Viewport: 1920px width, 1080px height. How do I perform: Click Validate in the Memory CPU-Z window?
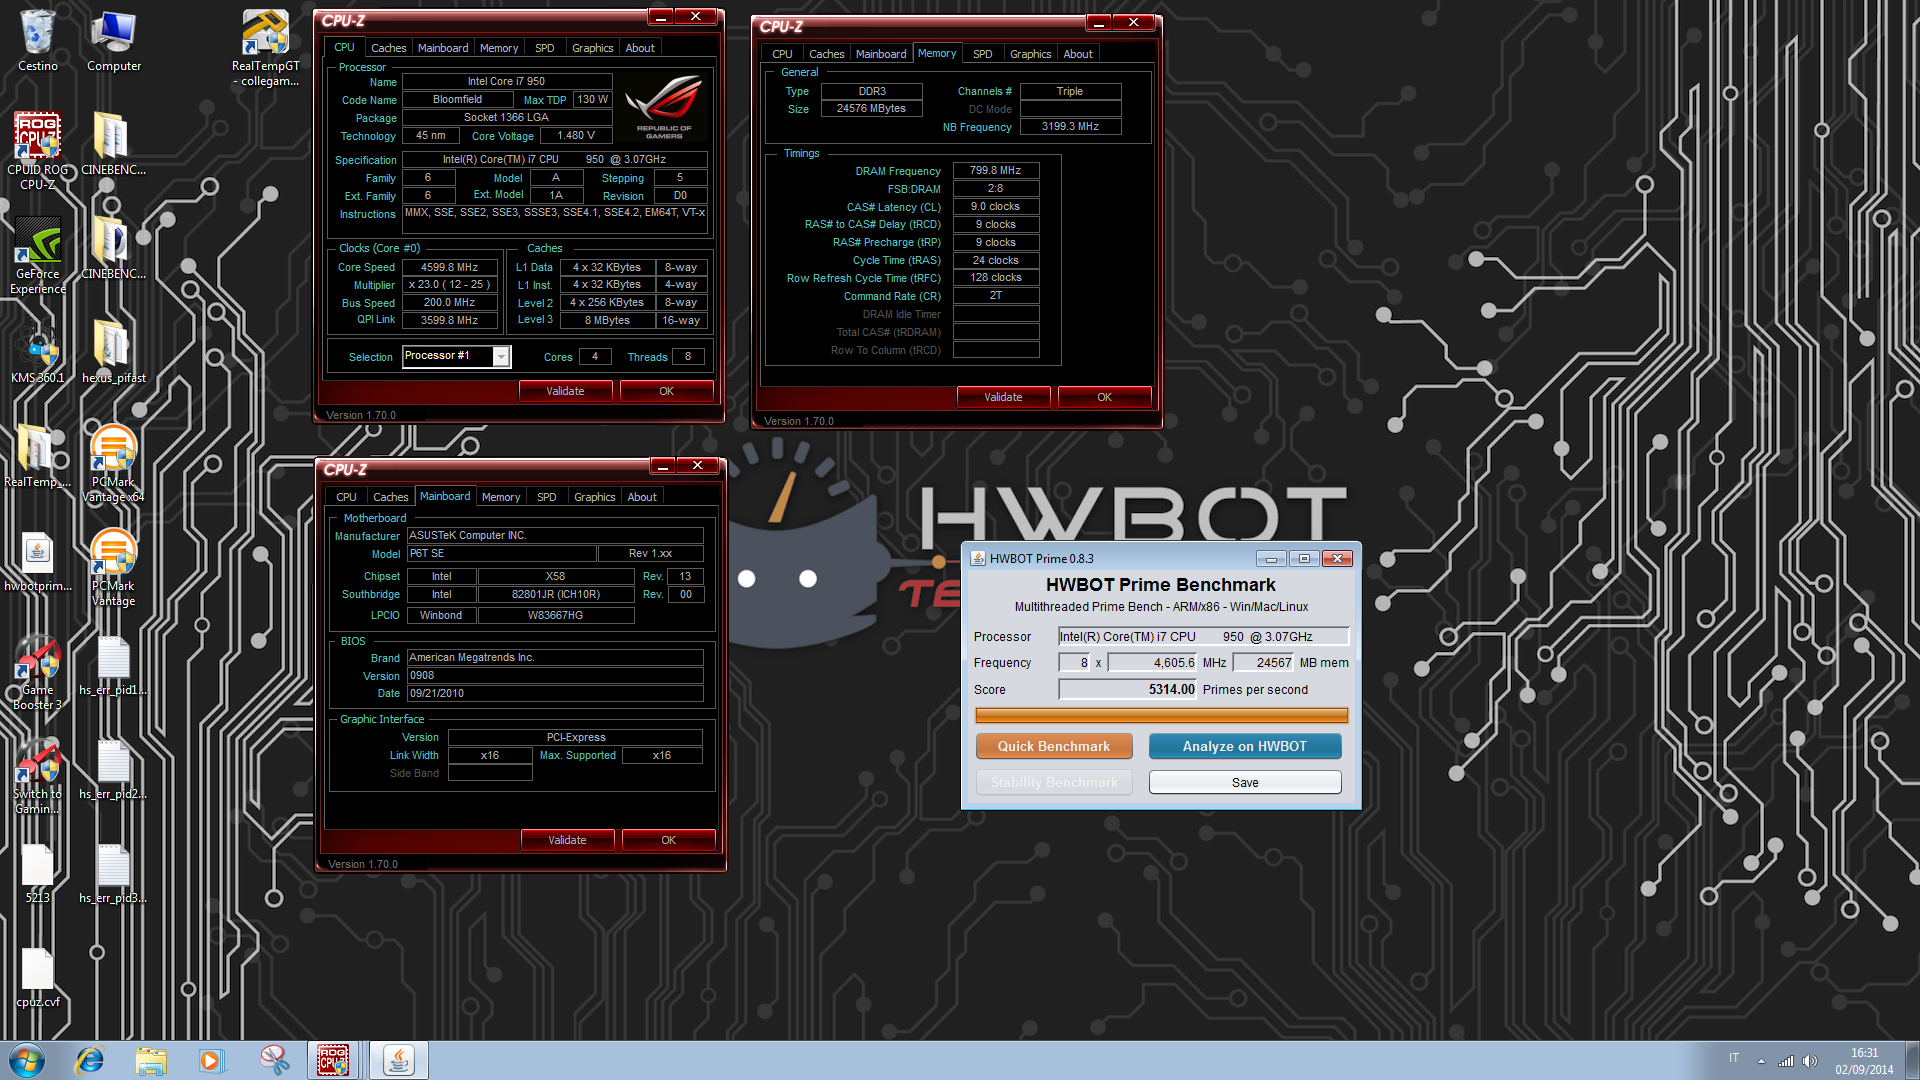pos(1003,397)
